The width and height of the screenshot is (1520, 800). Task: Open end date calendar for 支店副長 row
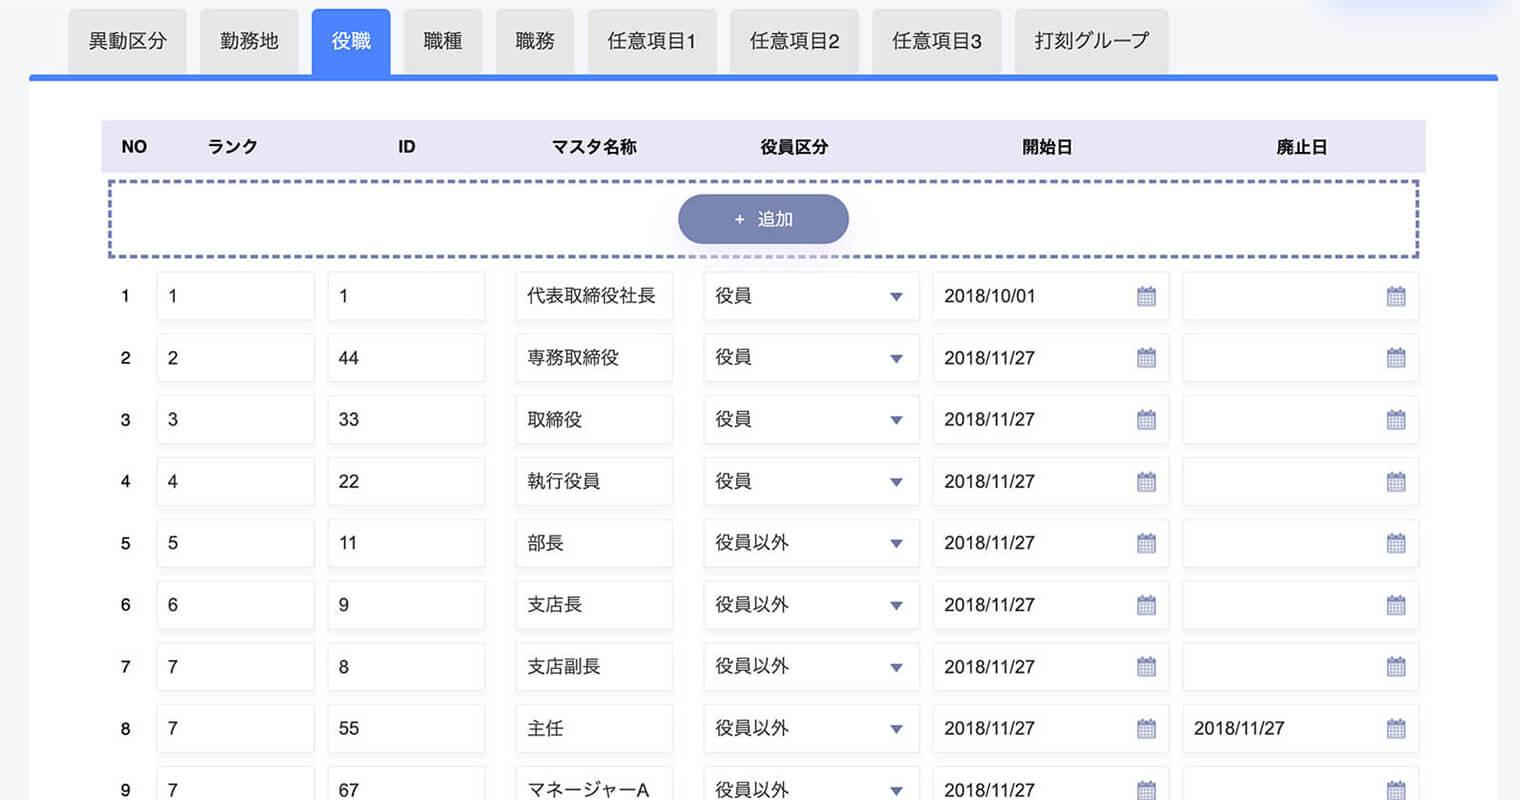point(1396,667)
